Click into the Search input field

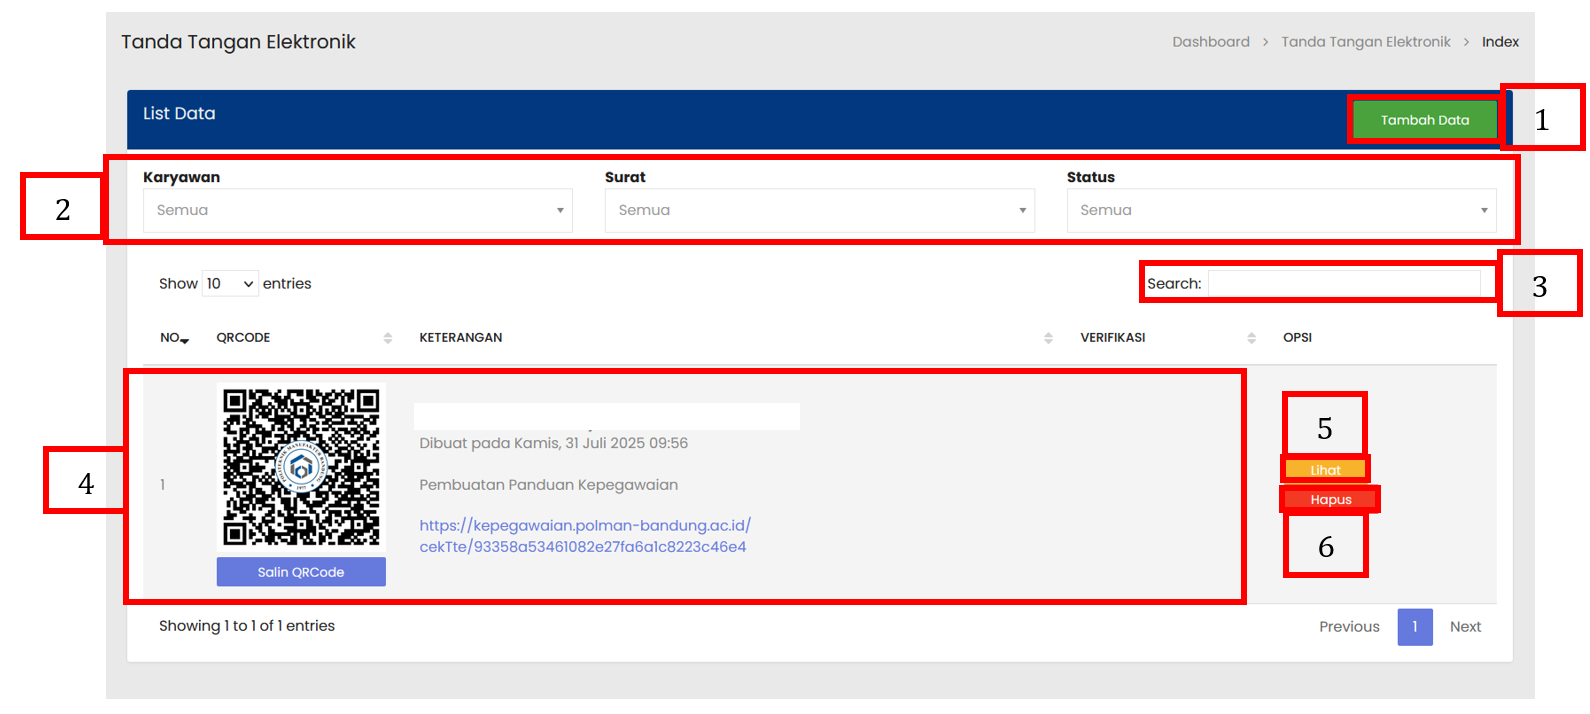[1343, 284]
